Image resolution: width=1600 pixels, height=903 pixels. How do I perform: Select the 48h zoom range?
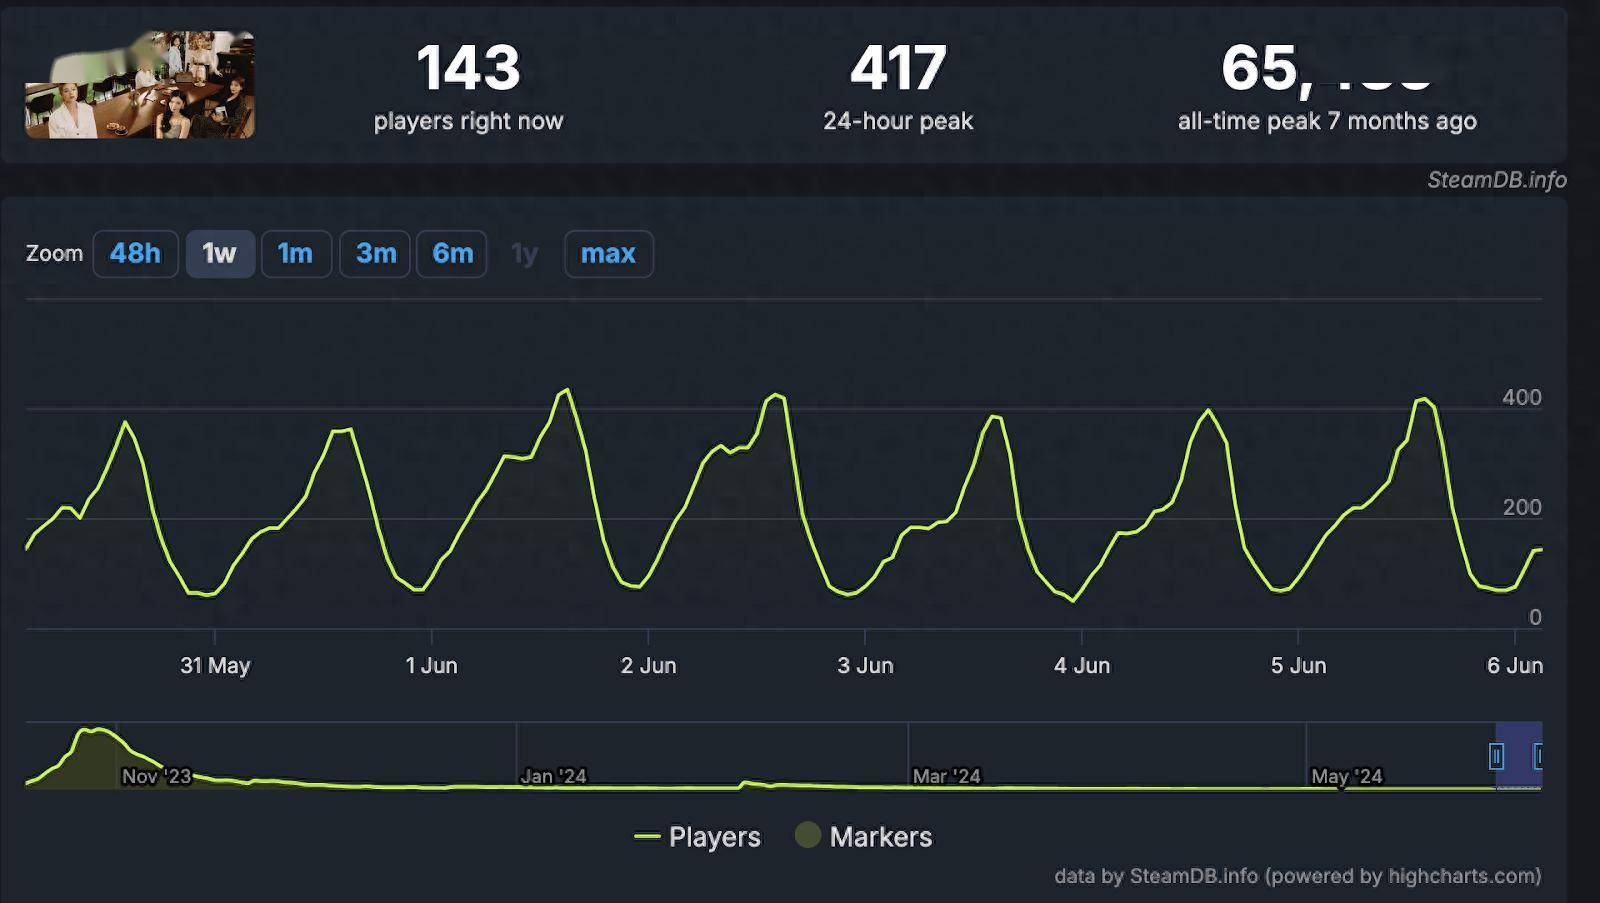tap(135, 254)
